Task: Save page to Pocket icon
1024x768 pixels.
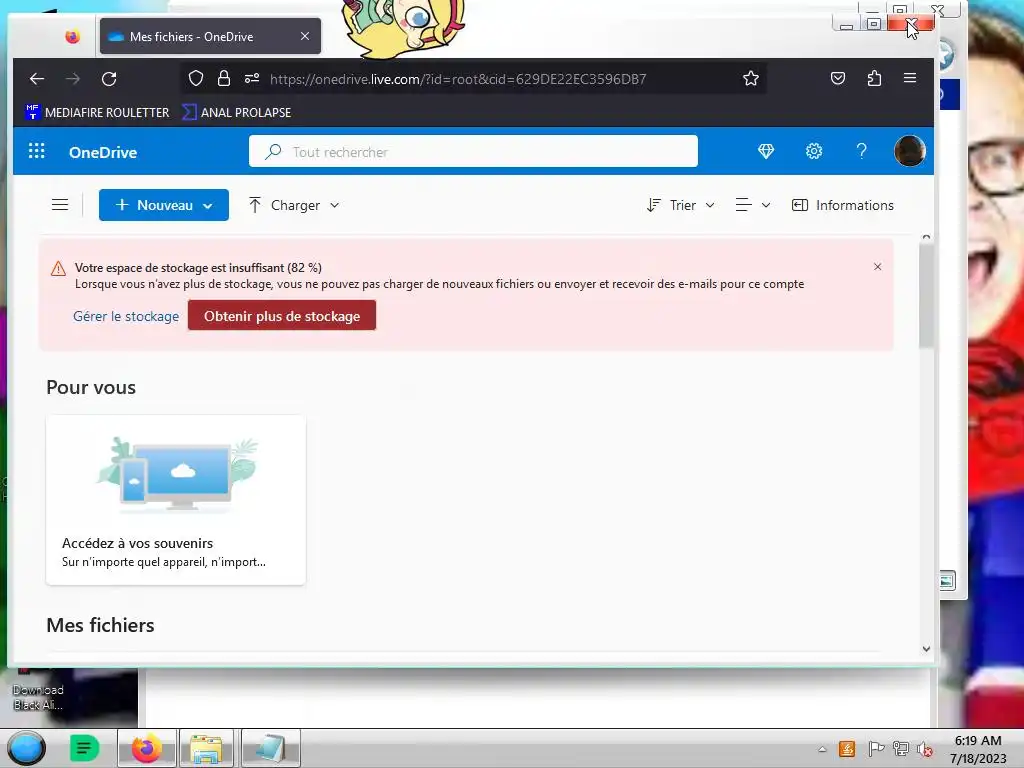Action: click(x=838, y=78)
